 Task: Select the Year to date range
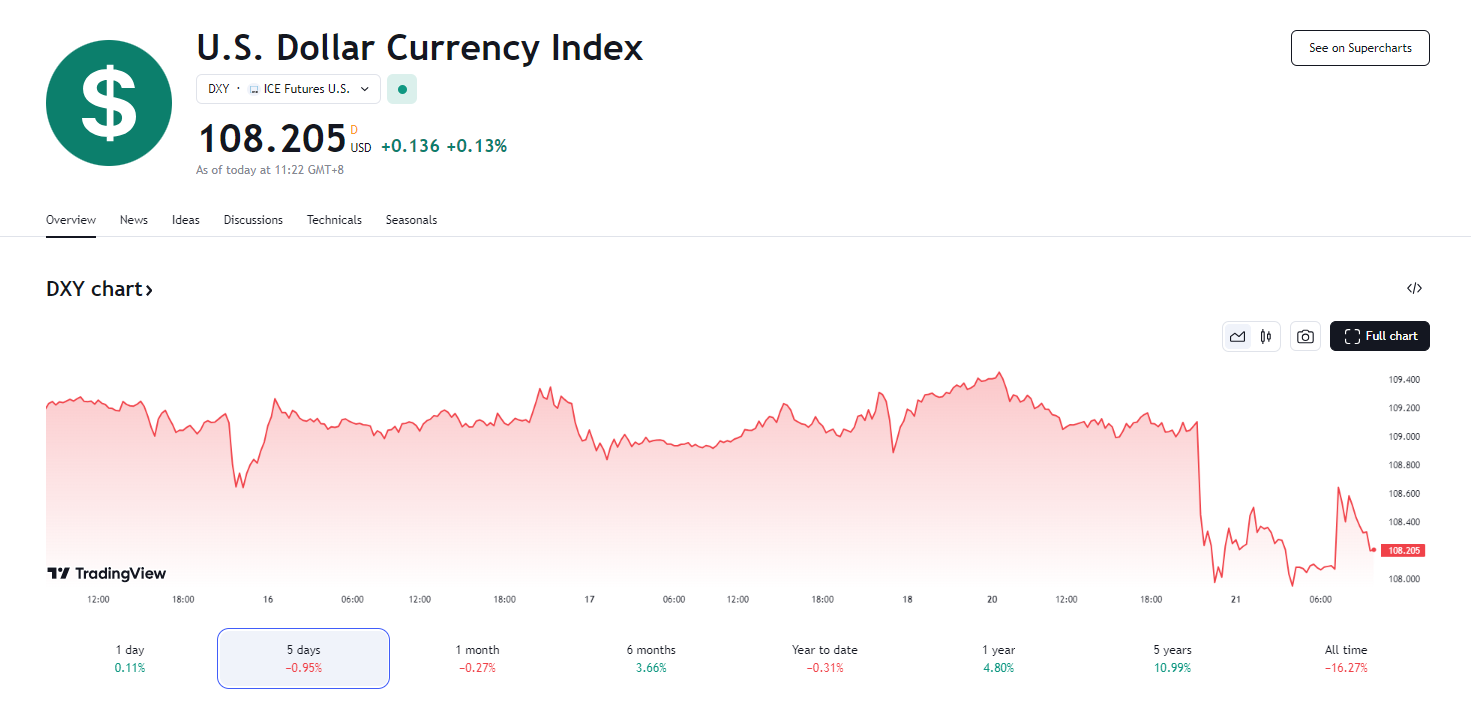click(824, 658)
